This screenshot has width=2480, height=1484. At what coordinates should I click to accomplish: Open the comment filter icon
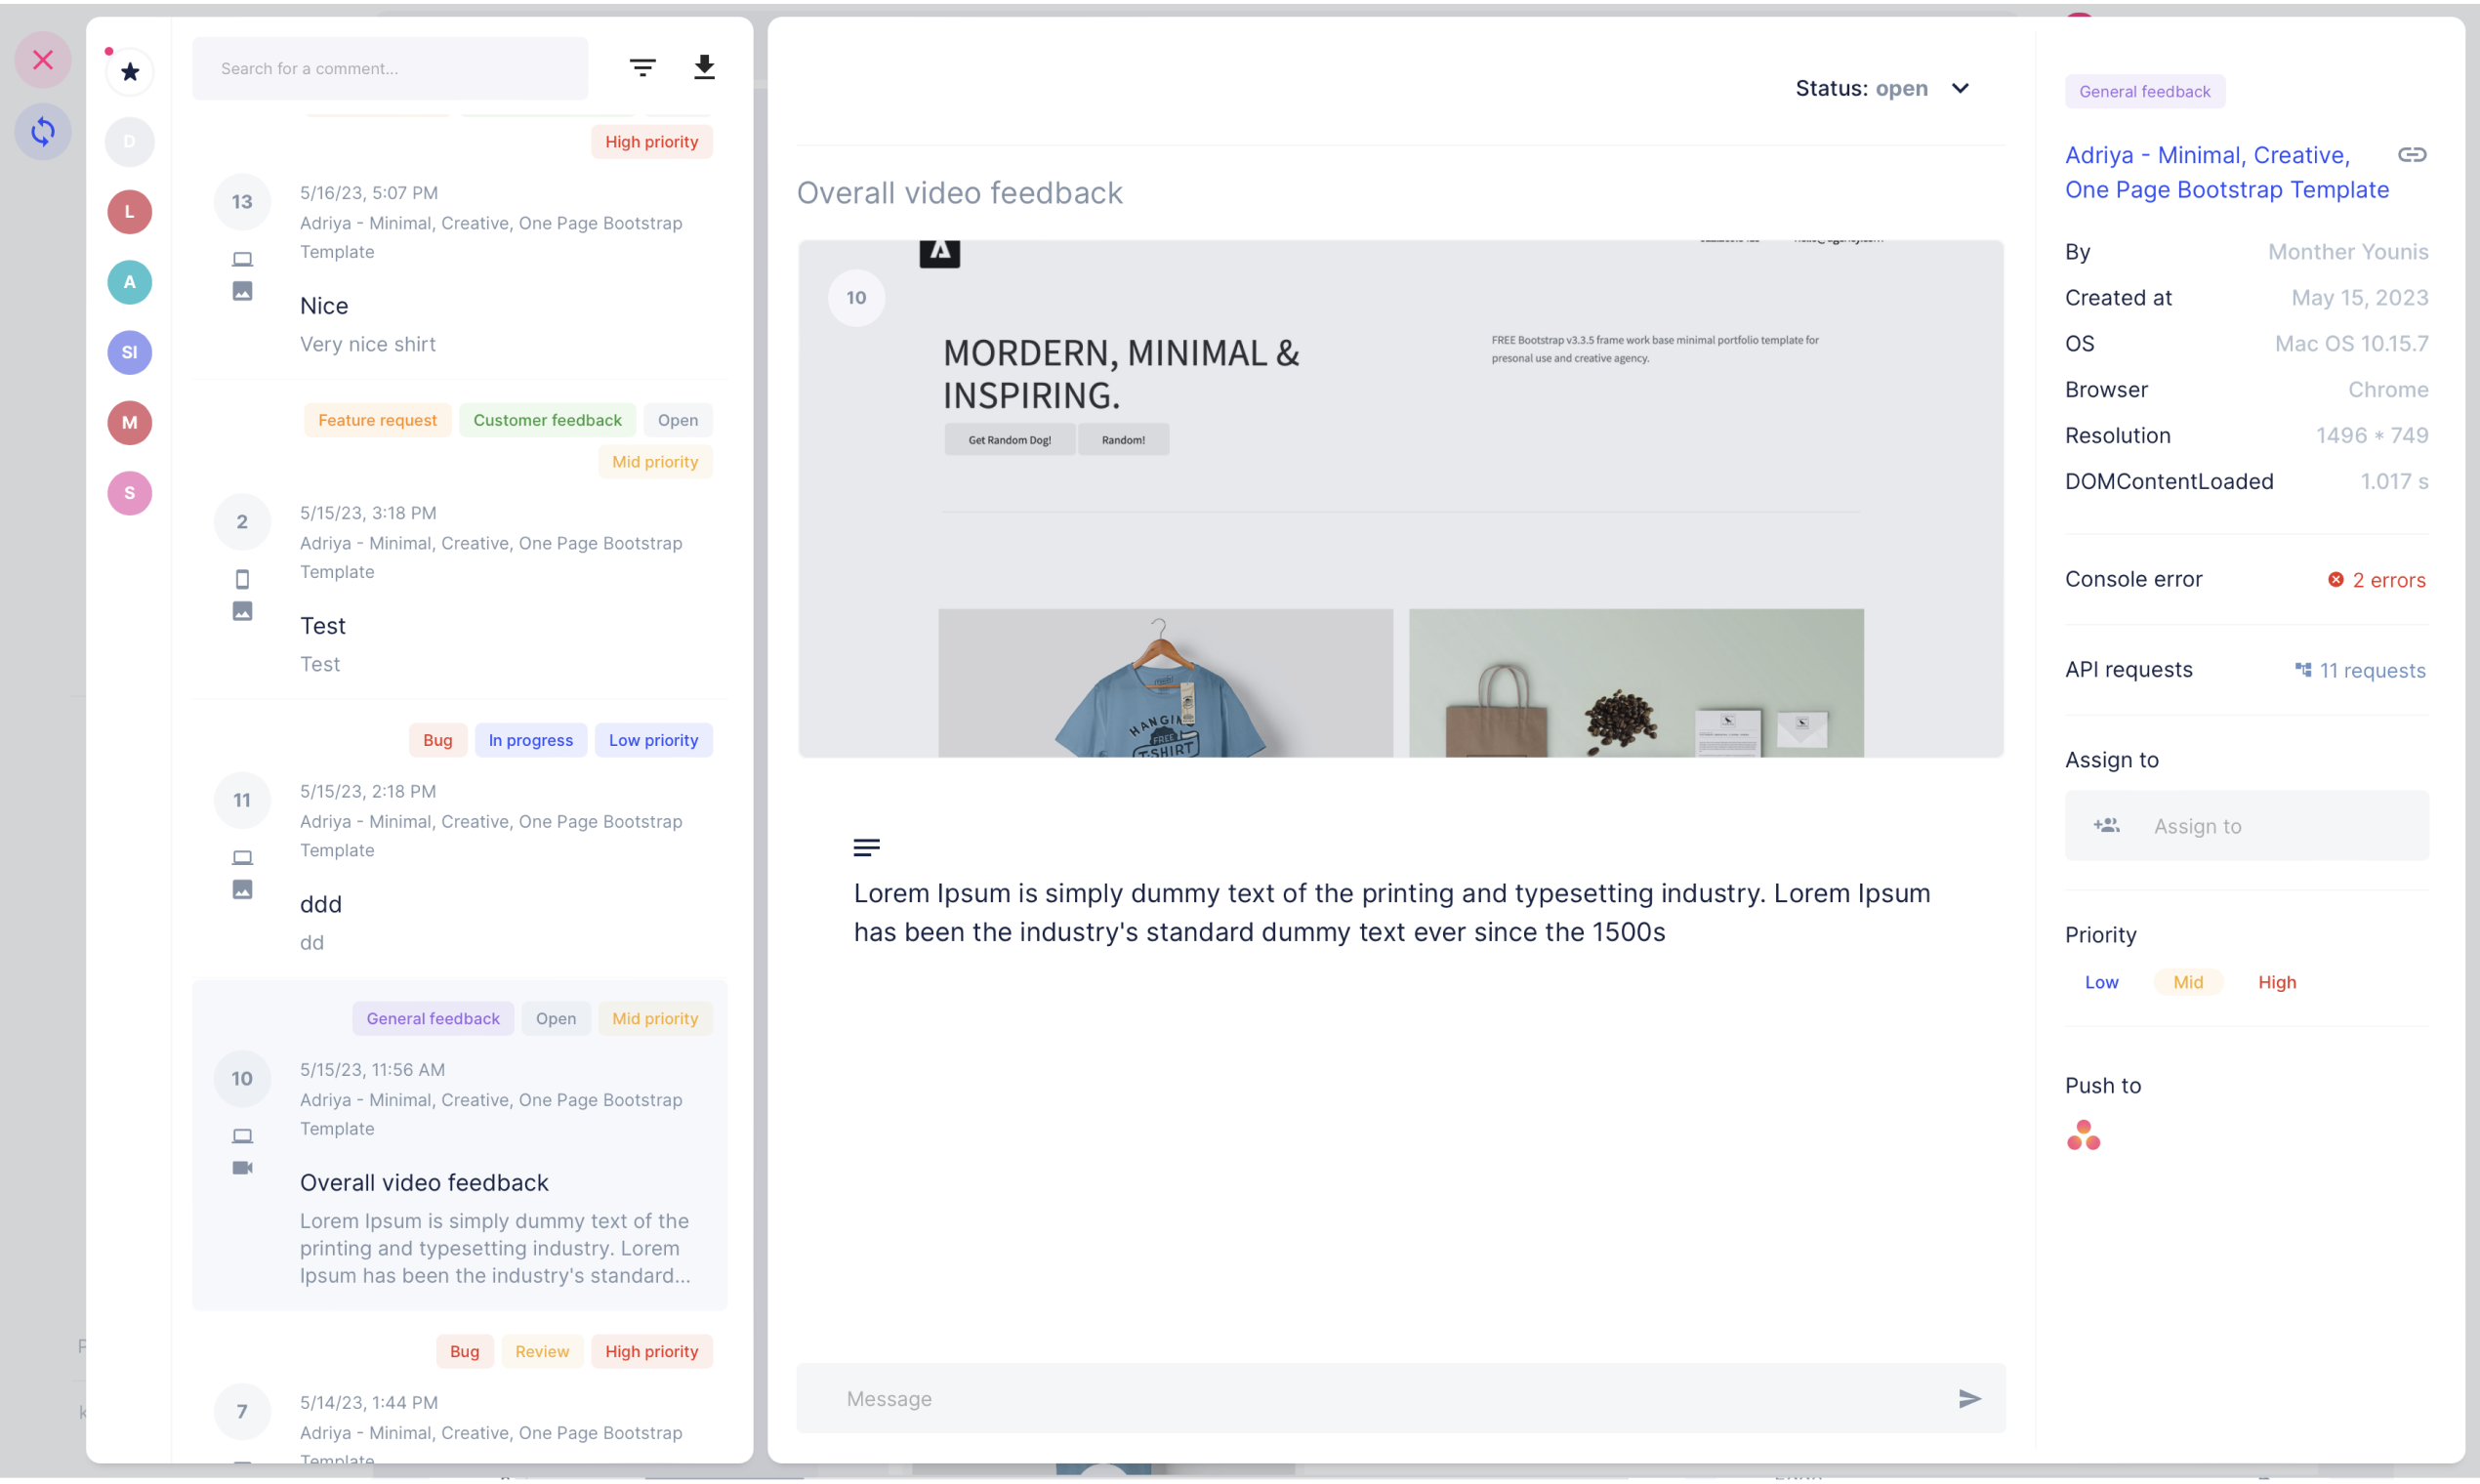(x=643, y=68)
